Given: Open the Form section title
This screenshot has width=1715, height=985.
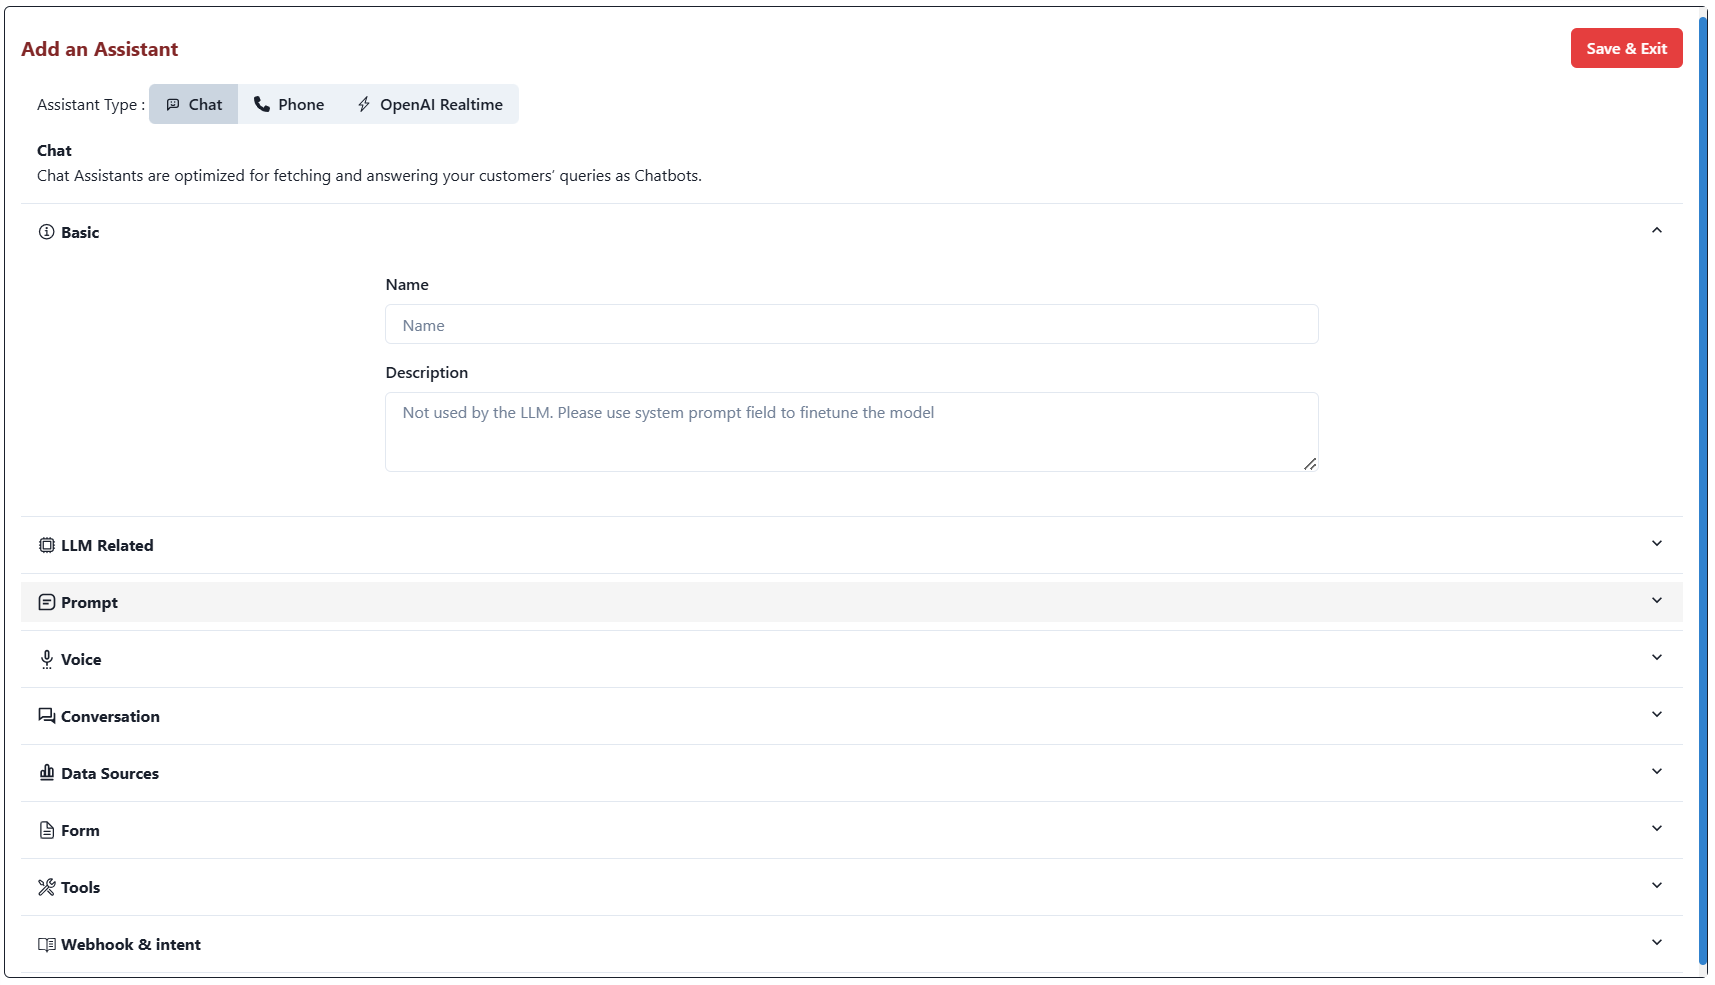Looking at the screenshot, I should (x=80, y=830).
